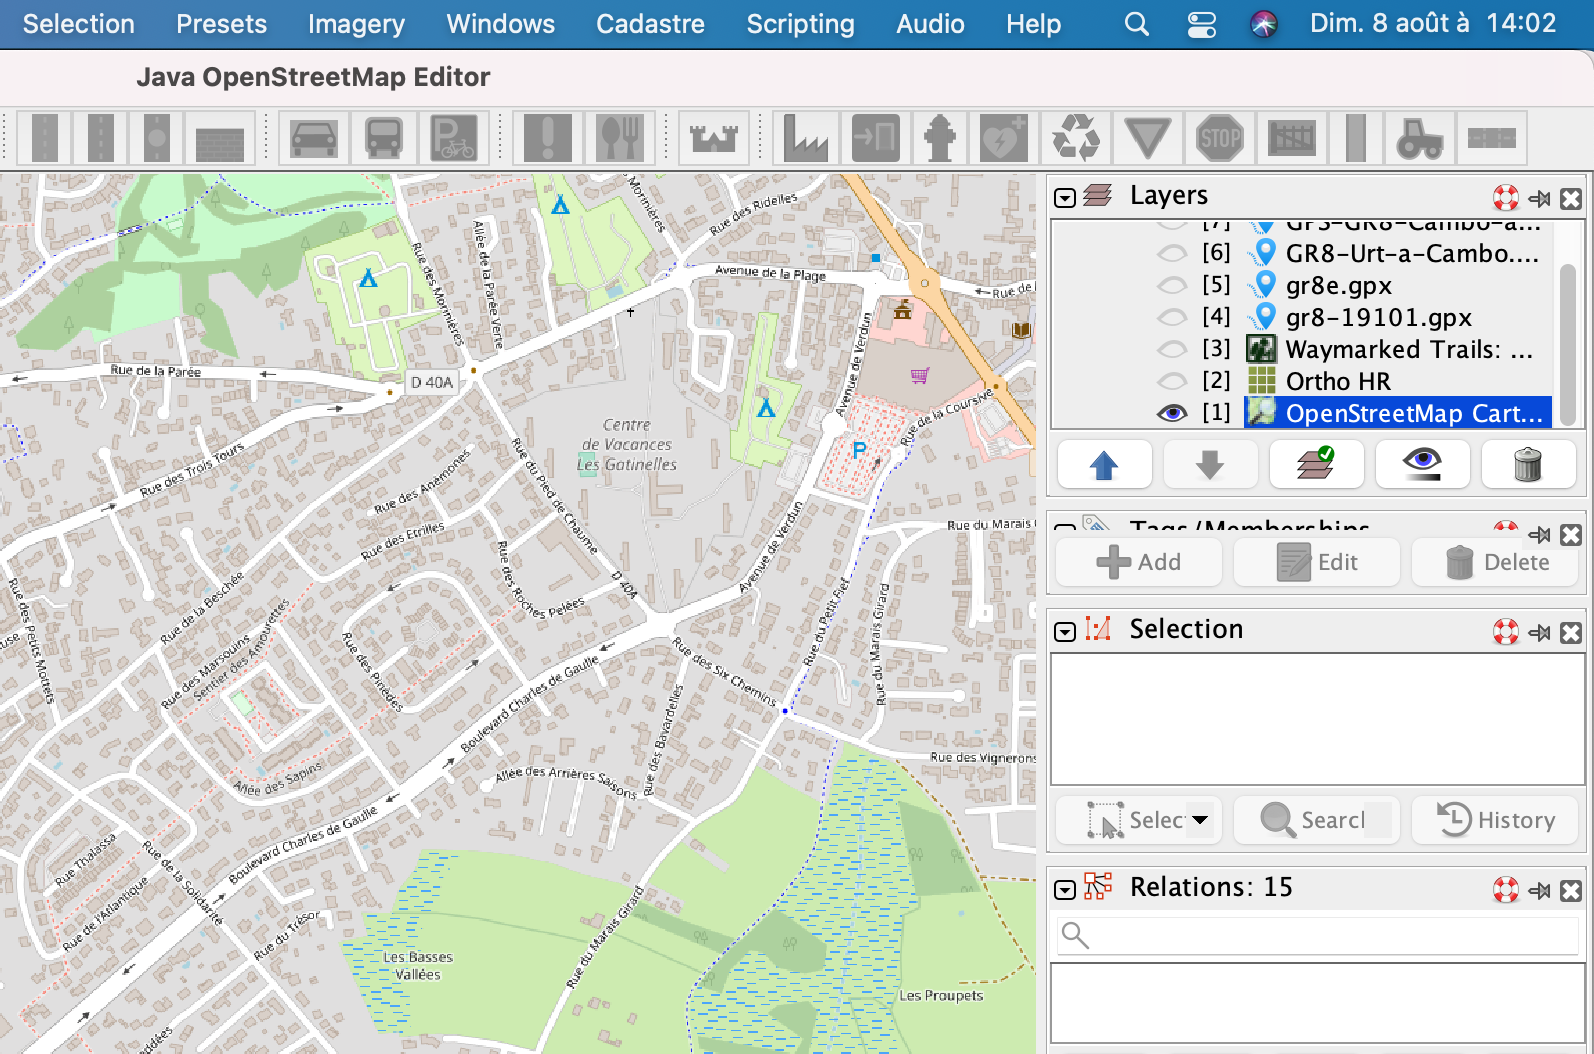Open the Scripting menu
Screen dimensions: 1594x1054
pos(801,24)
